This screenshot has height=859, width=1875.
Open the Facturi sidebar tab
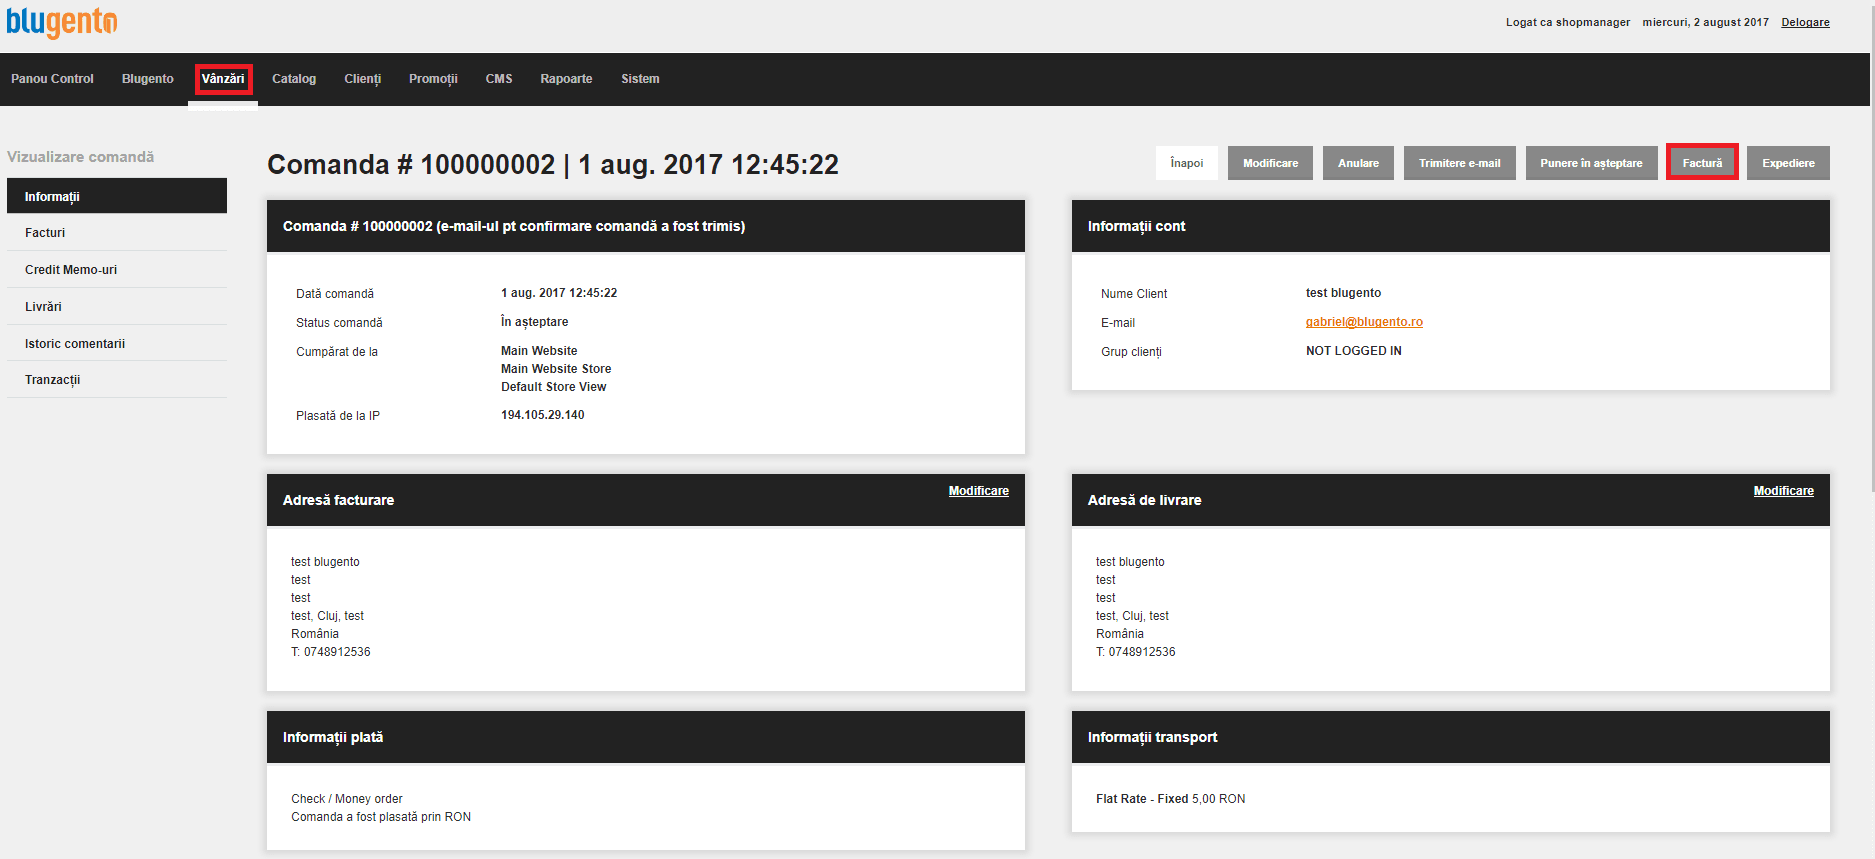(x=117, y=233)
